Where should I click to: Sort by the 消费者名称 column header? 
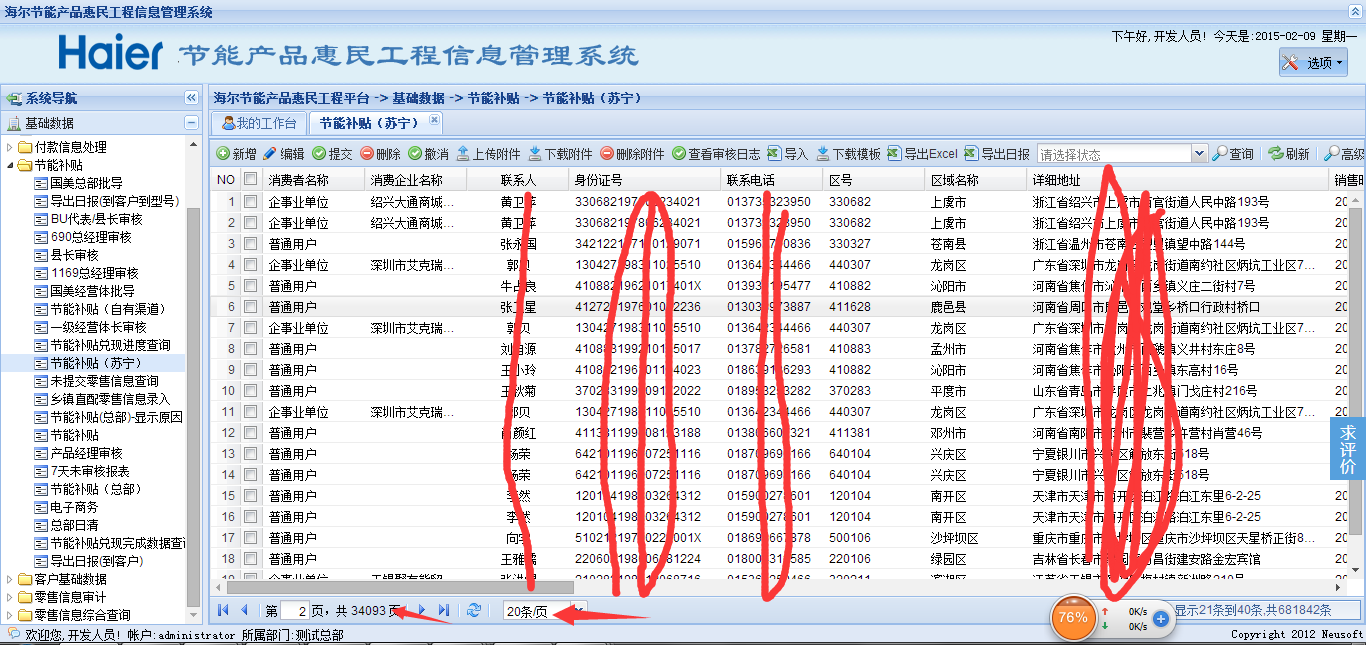[x=314, y=180]
